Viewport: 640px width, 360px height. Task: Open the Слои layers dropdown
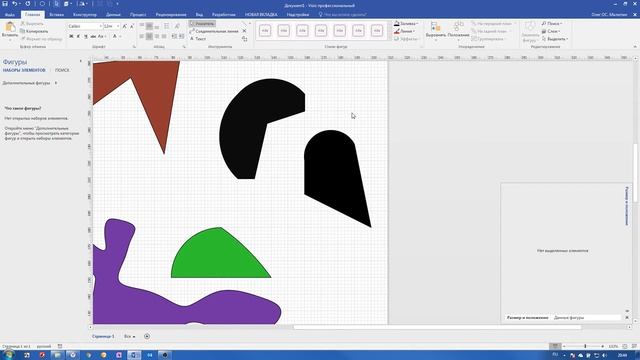(x=551, y=31)
